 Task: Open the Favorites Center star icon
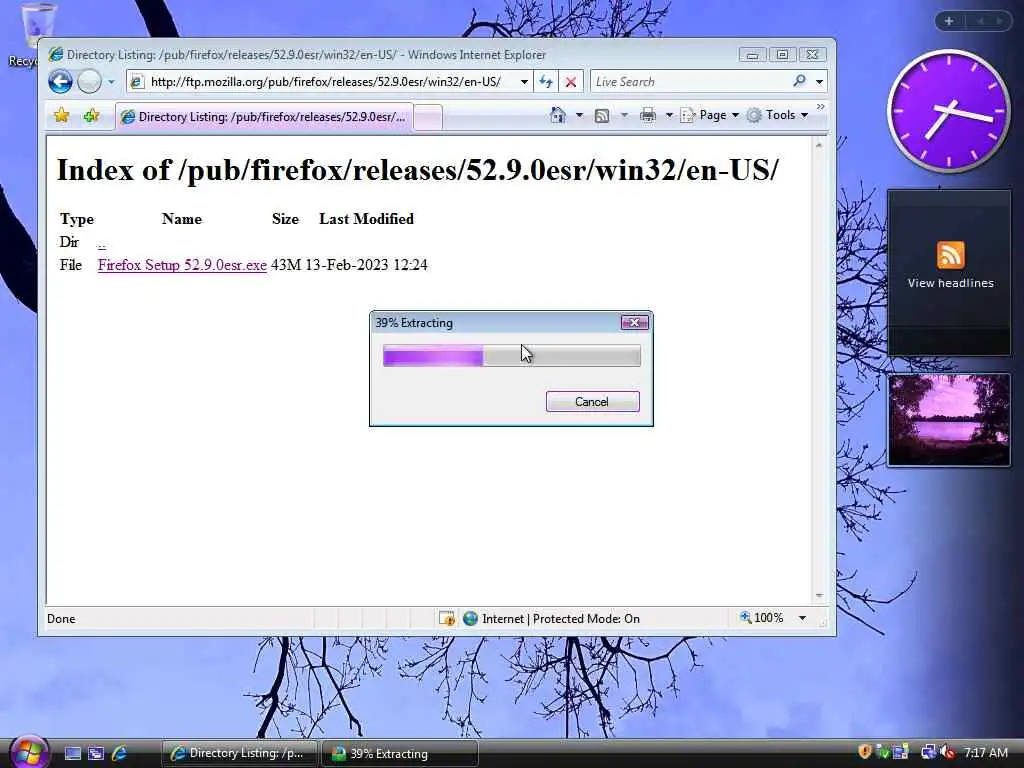pos(61,116)
